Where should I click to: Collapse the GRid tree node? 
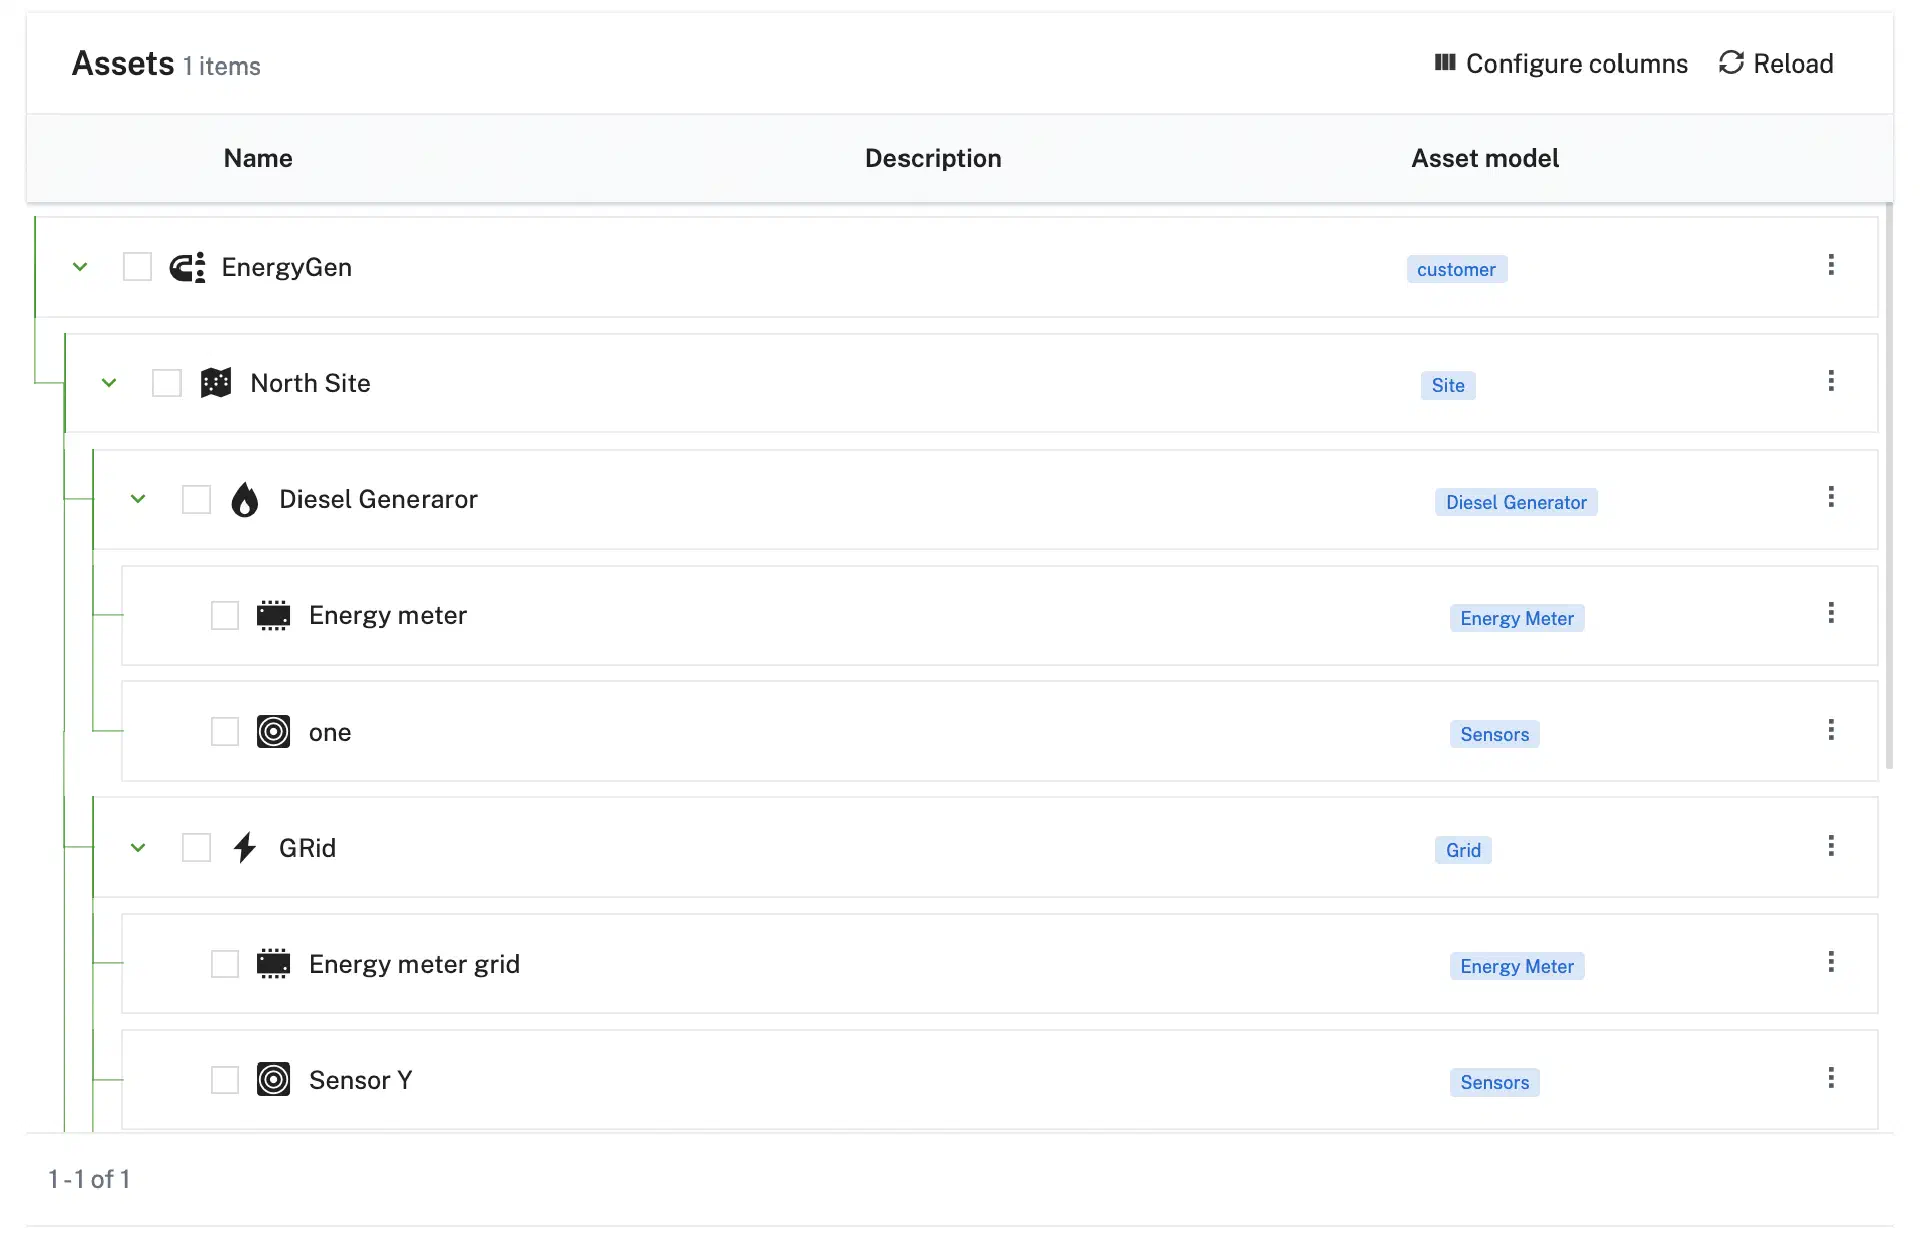tap(138, 848)
